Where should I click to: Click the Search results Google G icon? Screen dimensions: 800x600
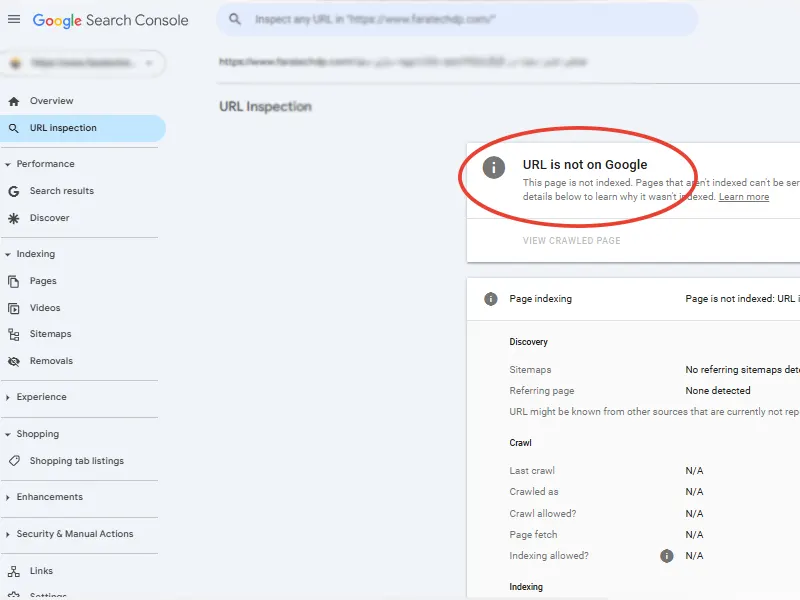(x=14, y=191)
